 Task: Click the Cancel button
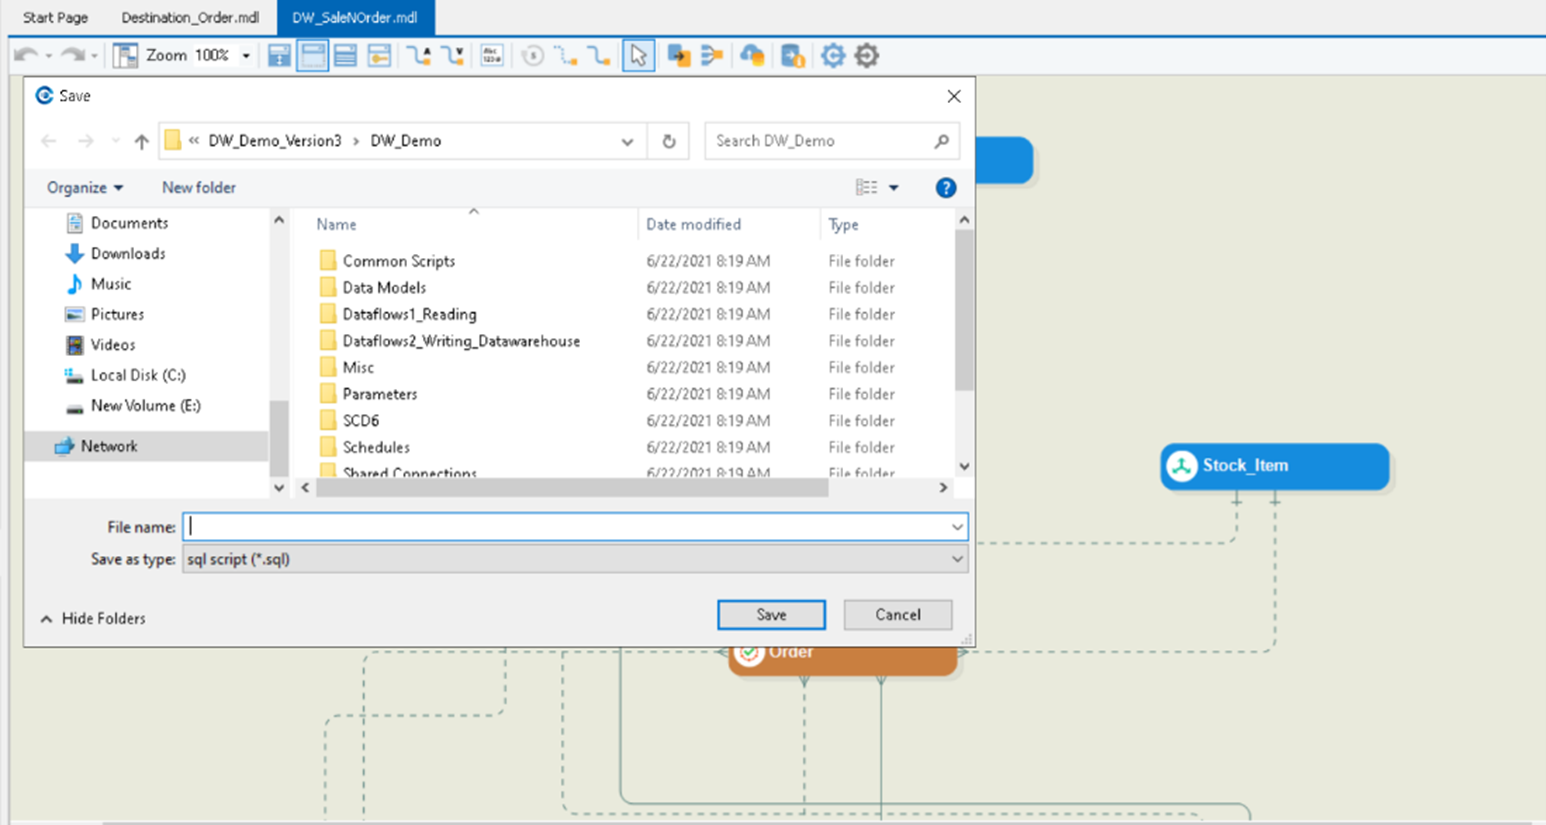(x=897, y=615)
